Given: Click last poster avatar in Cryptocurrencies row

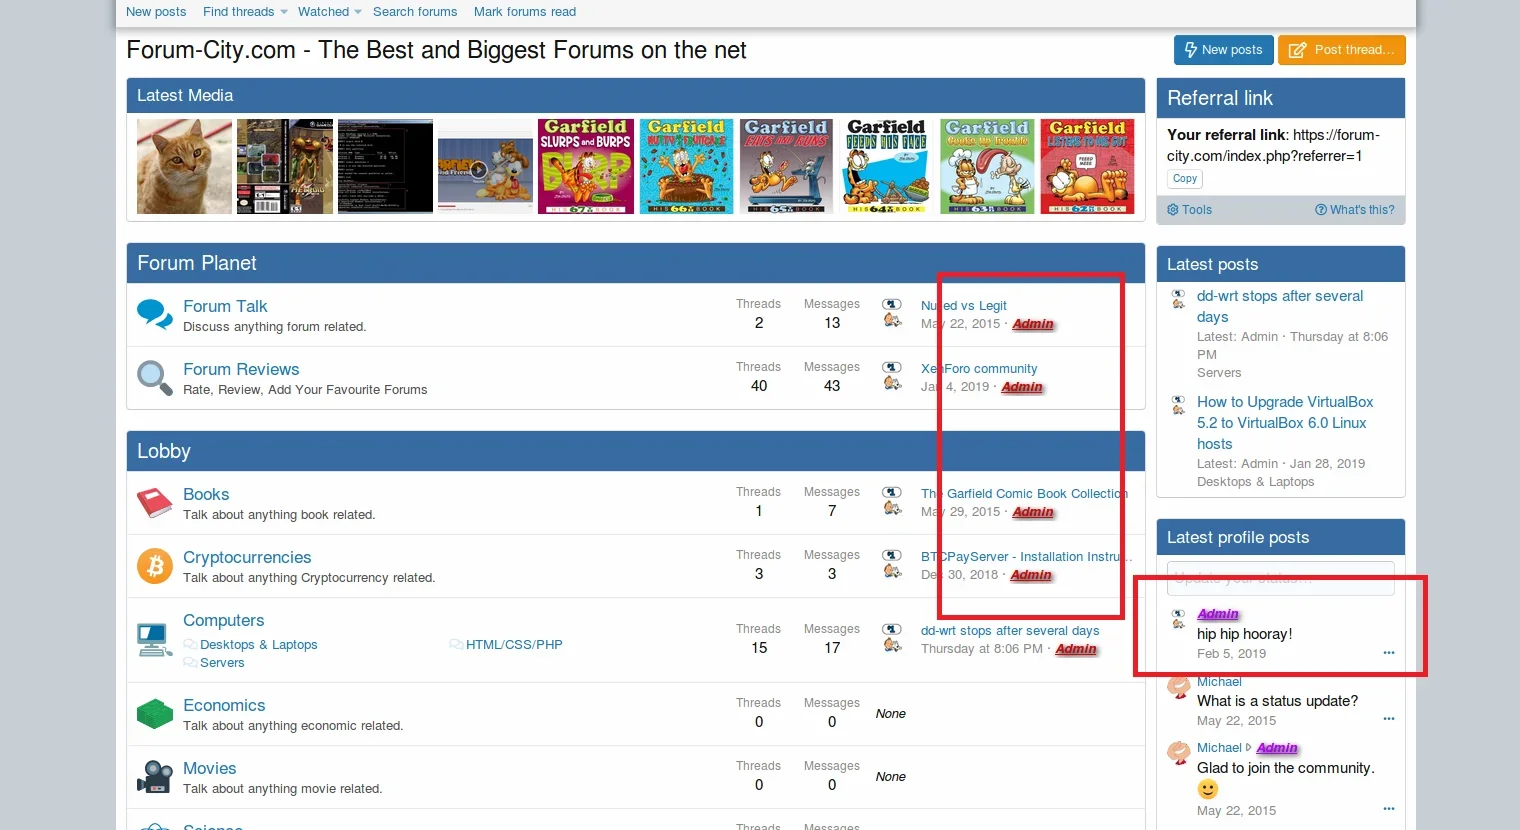Looking at the screenshot, I should pos(892,564).
